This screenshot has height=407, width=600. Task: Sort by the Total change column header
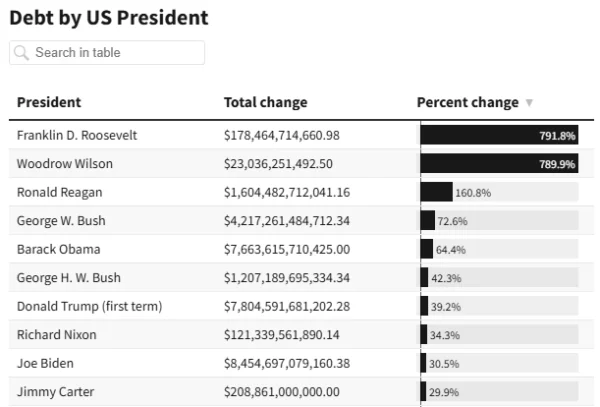(x=265, y=102)
